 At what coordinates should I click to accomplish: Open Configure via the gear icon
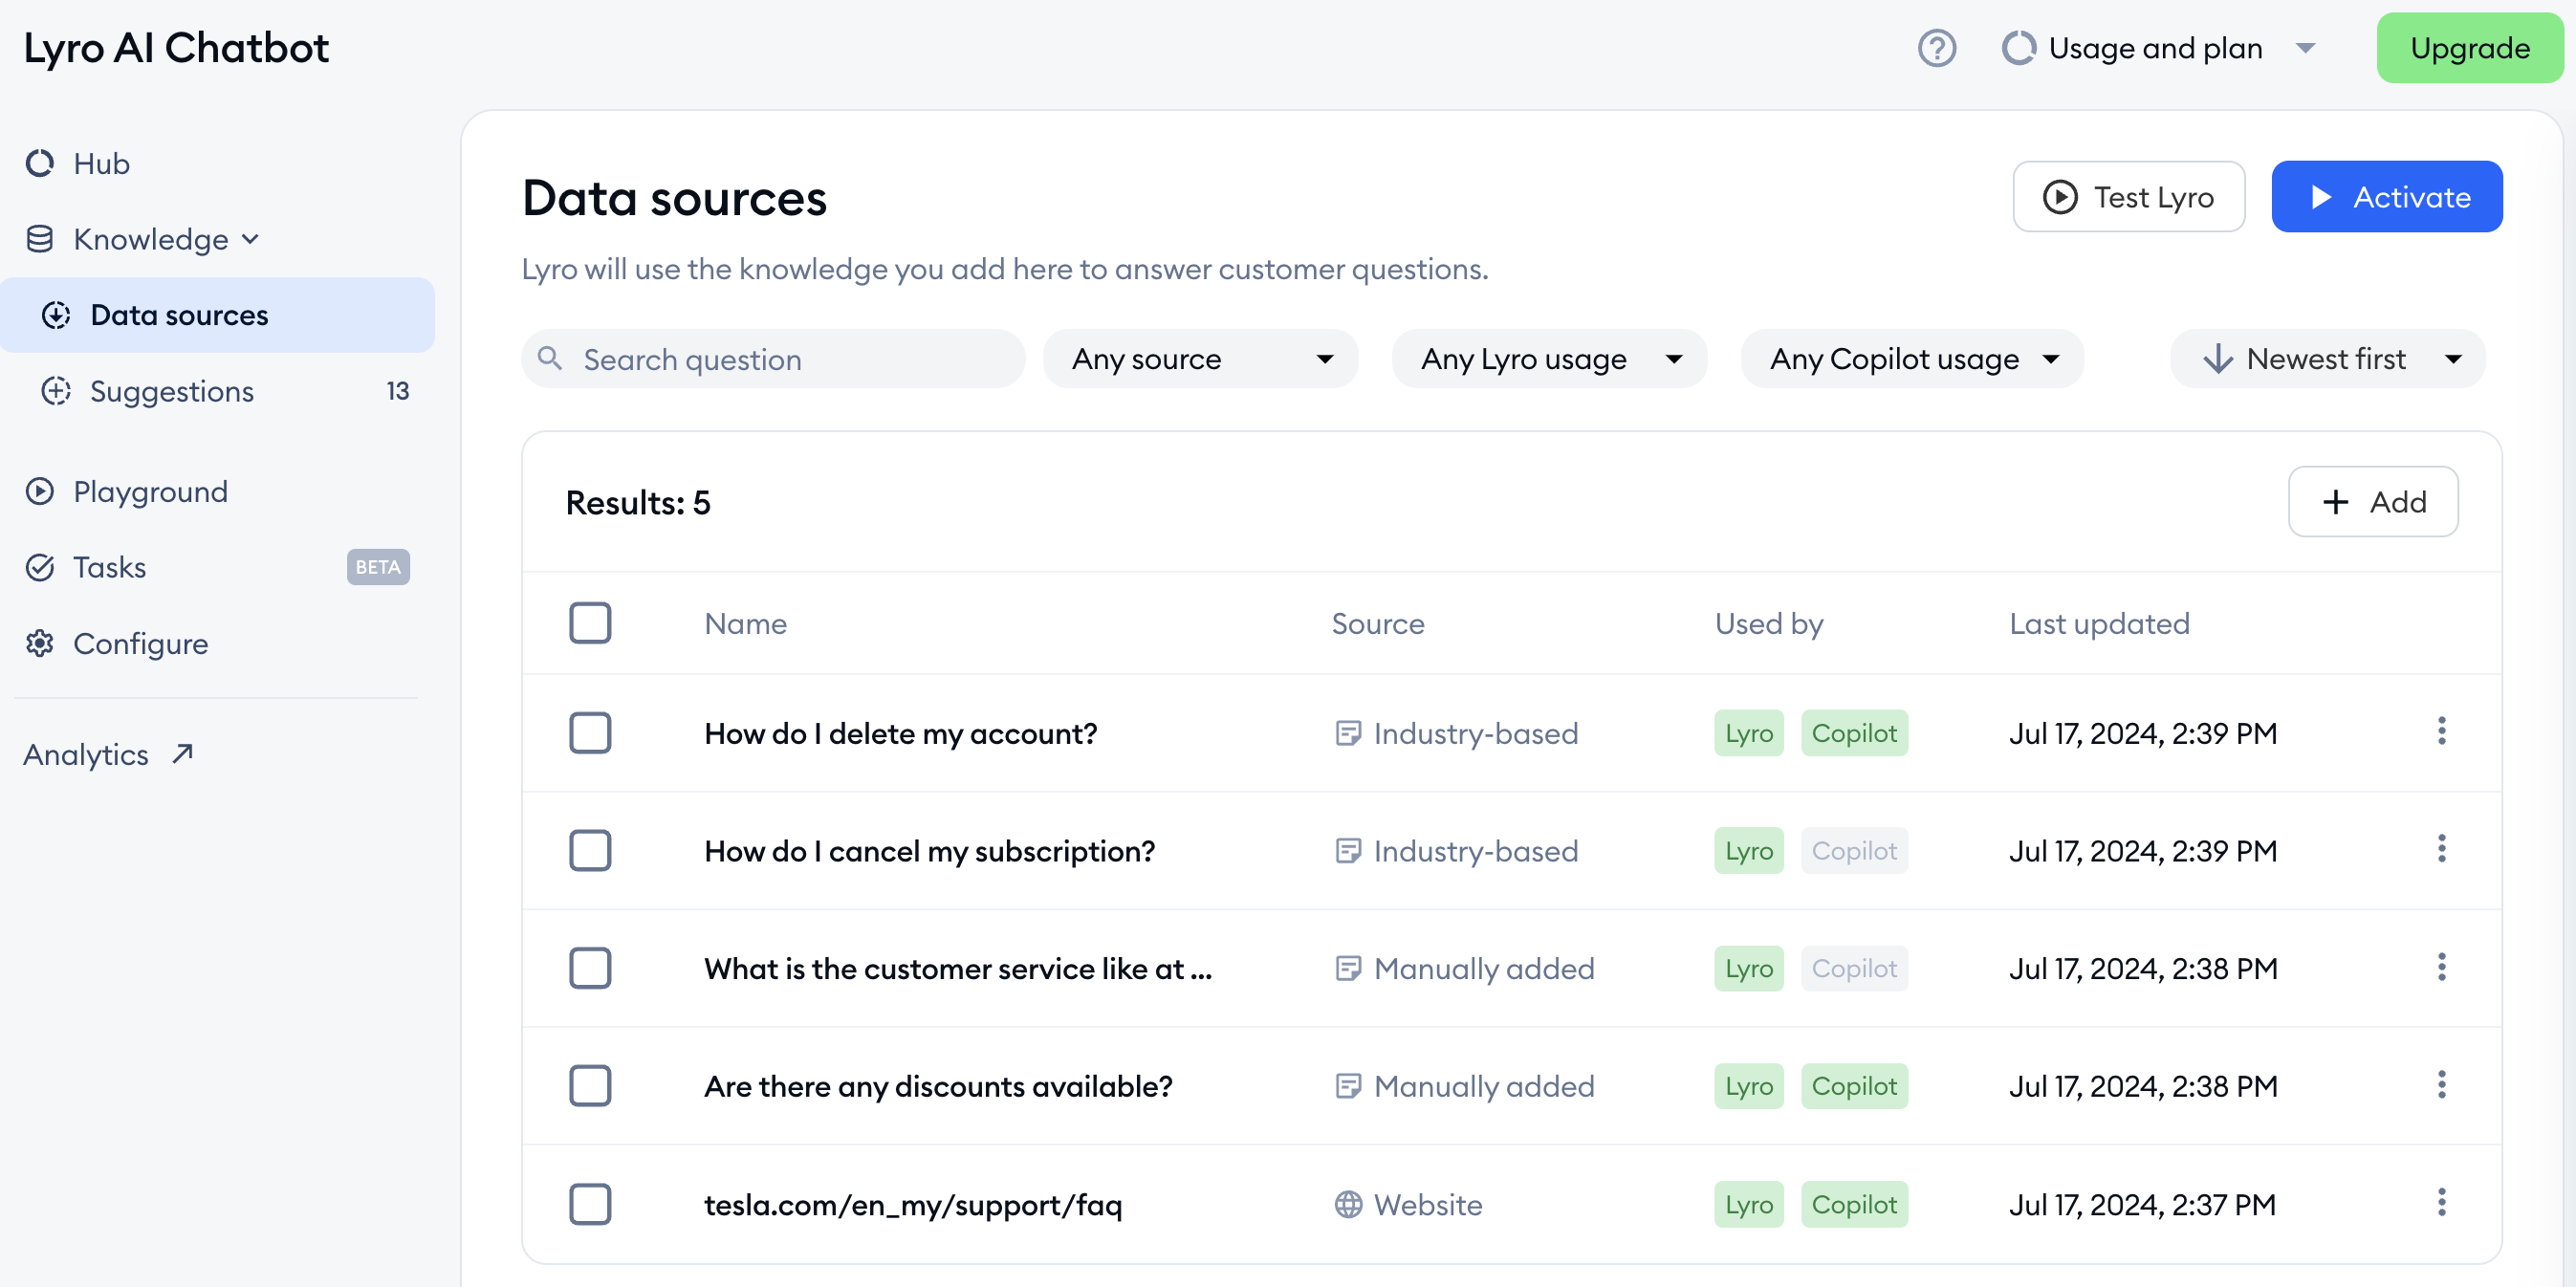pos(39,643)
